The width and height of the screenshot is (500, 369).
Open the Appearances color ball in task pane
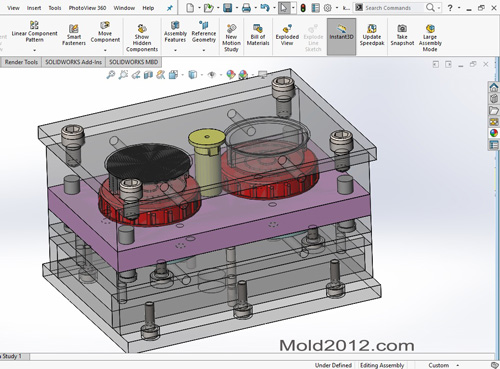coord(494,133)
